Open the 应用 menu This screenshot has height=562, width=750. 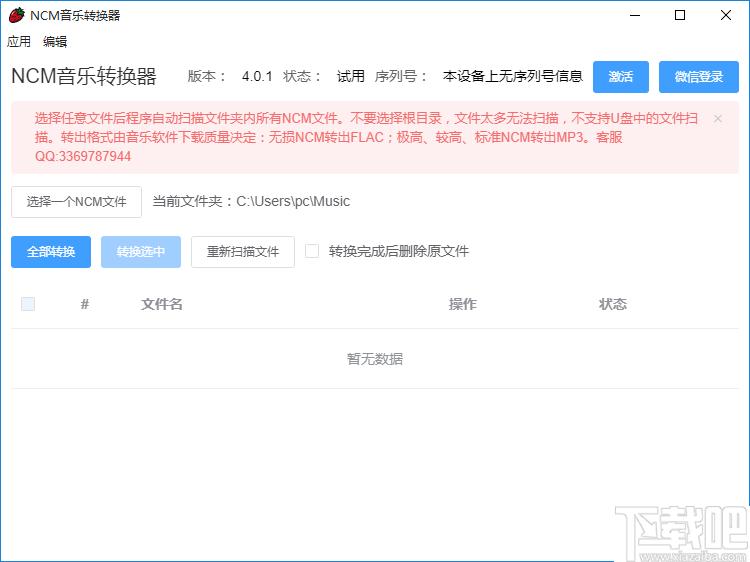coord(19,42)
